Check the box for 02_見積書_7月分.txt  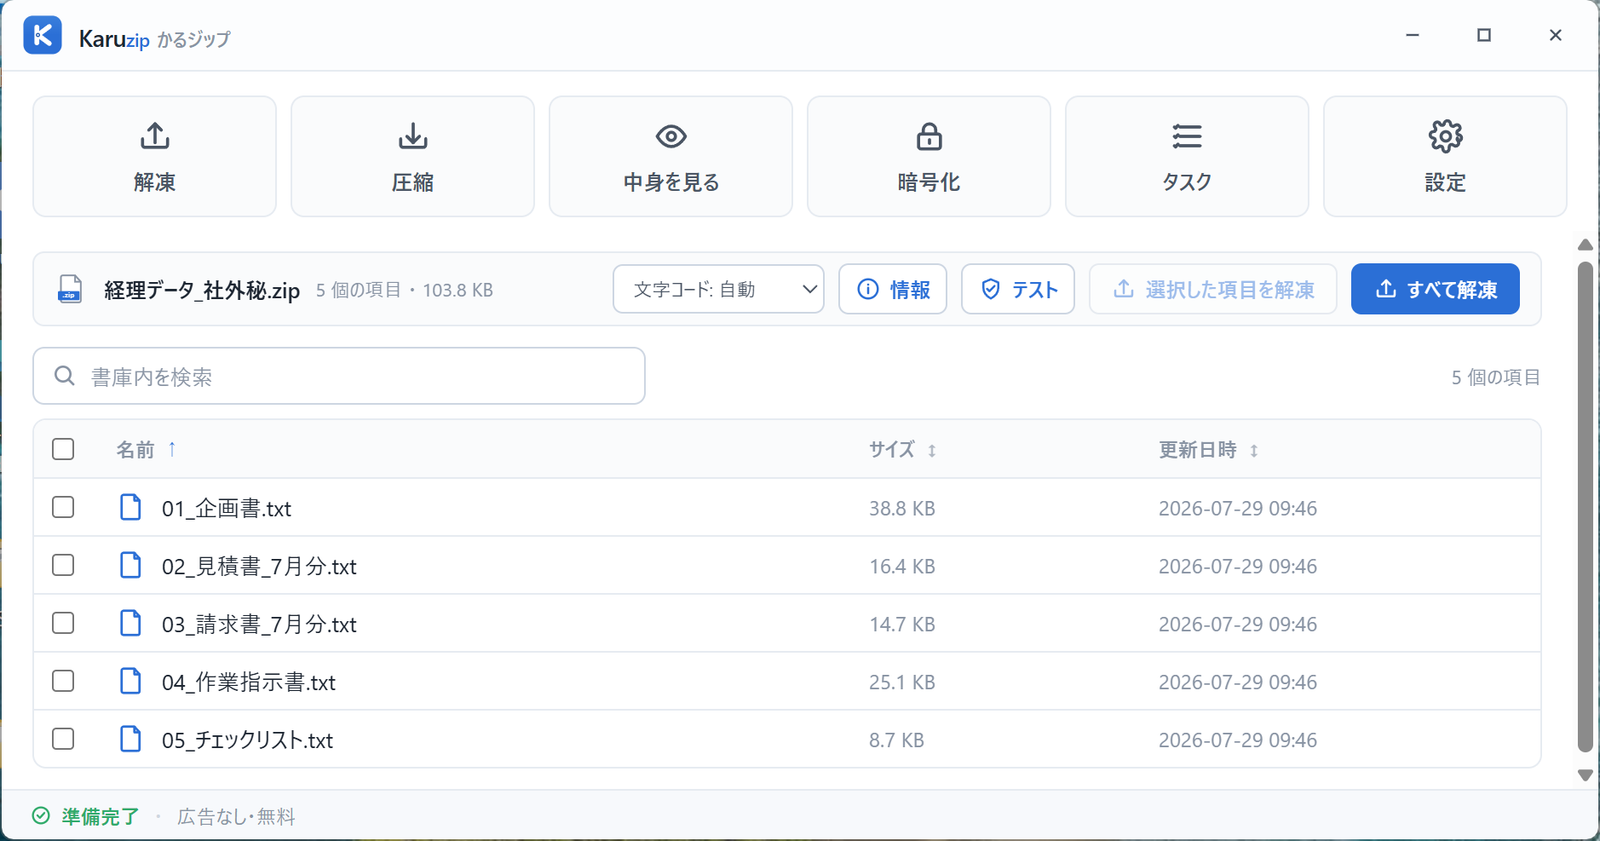pyautogui.click(x=63, y=565)
